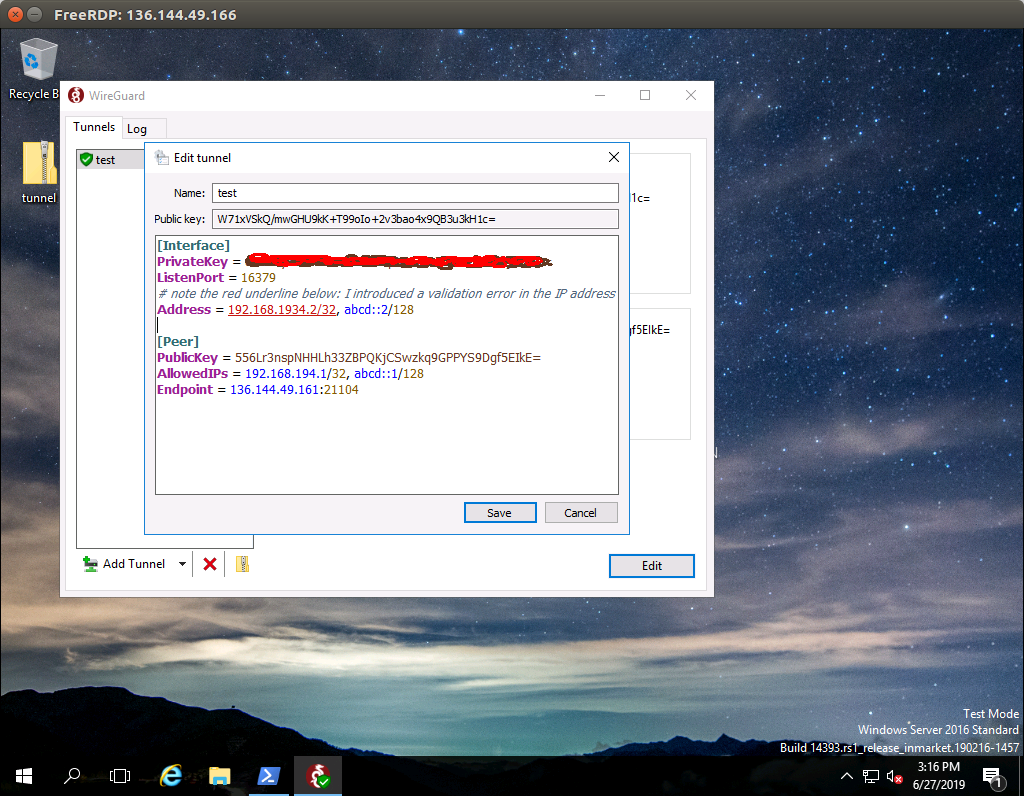Show hidden system tray icons

(847, 776)
